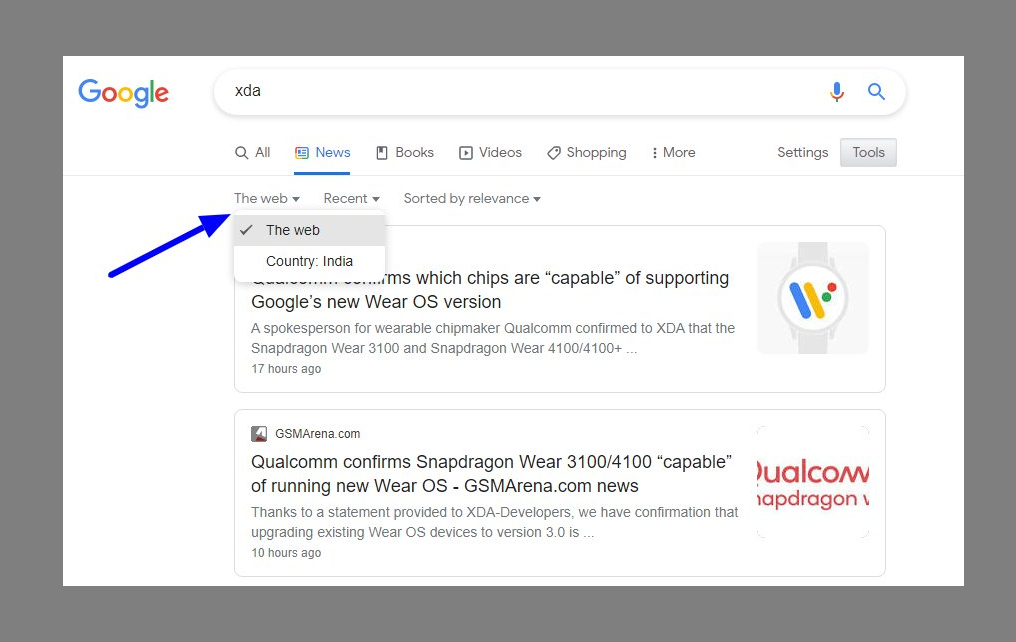Select the News tab

pos(323,152)
